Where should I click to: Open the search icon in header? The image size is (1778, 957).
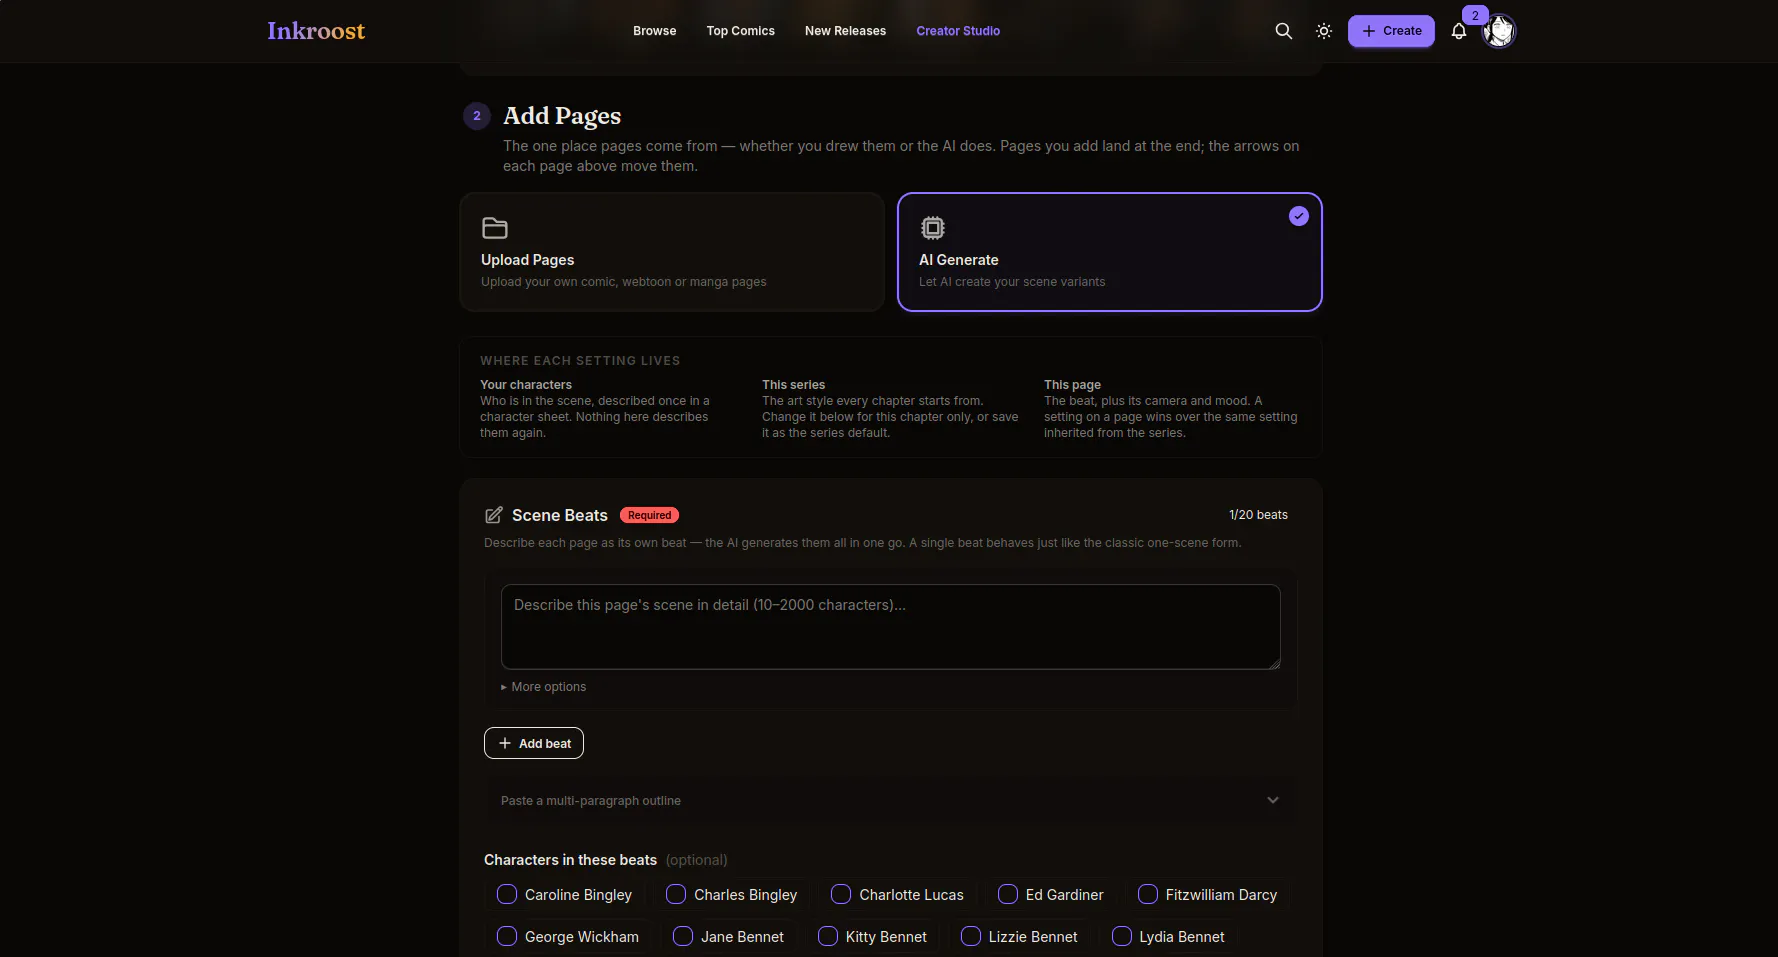[x=1283, y=31]
